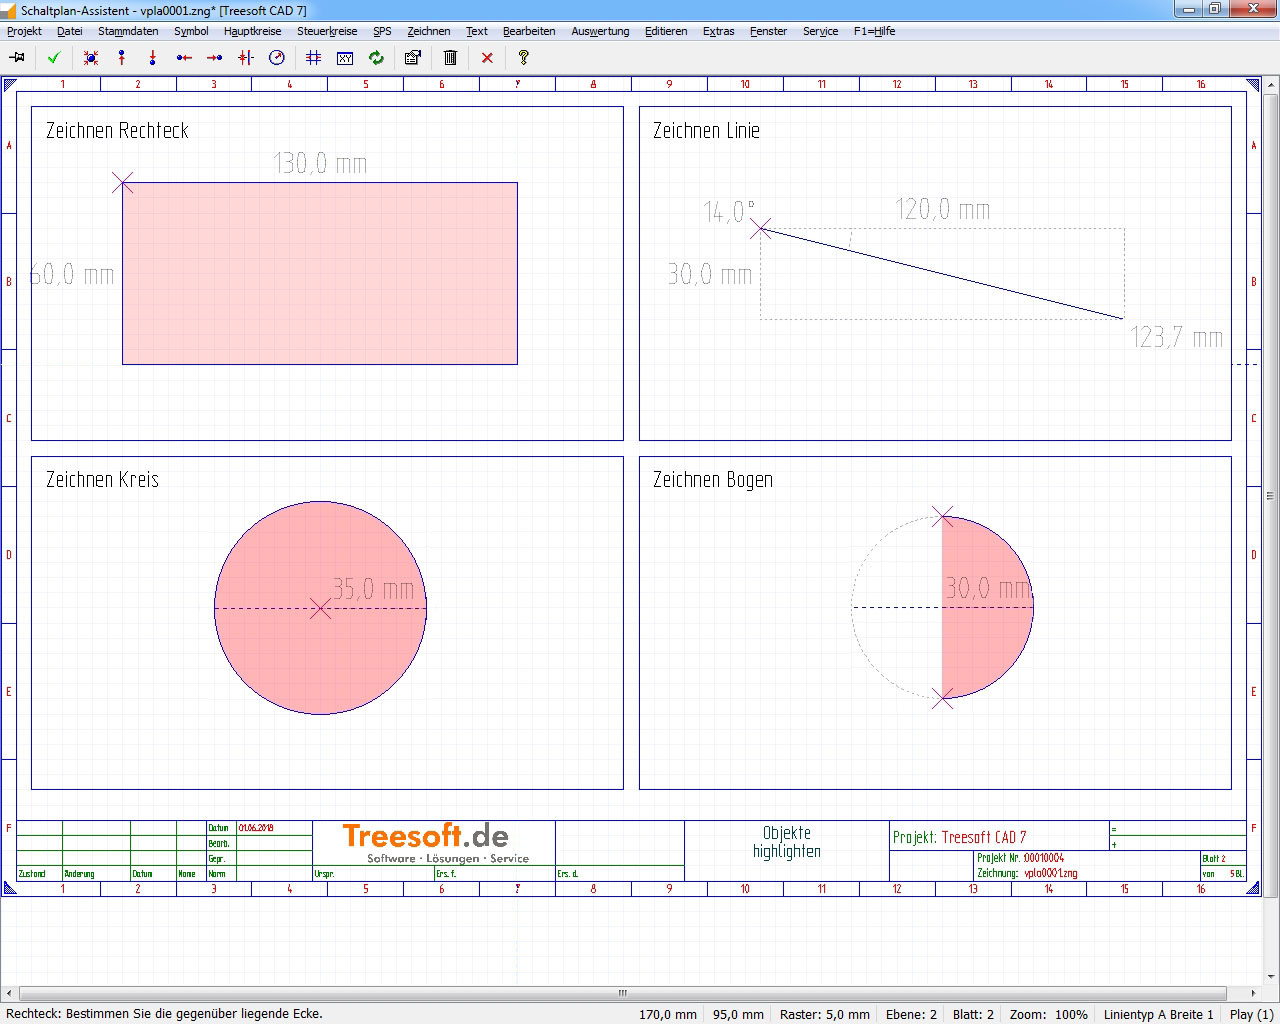Click the green refresh arrows icon
Viewport: 1280px width, 1024px height.
377,58
